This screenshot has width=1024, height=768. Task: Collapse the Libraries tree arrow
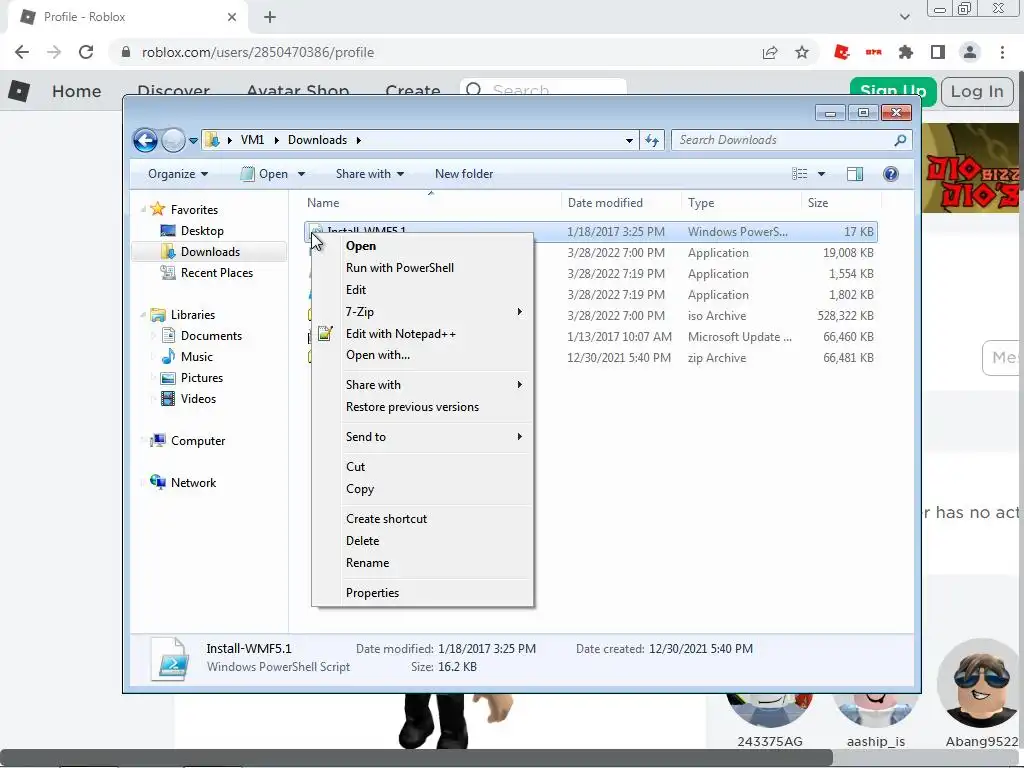[143, 314]
